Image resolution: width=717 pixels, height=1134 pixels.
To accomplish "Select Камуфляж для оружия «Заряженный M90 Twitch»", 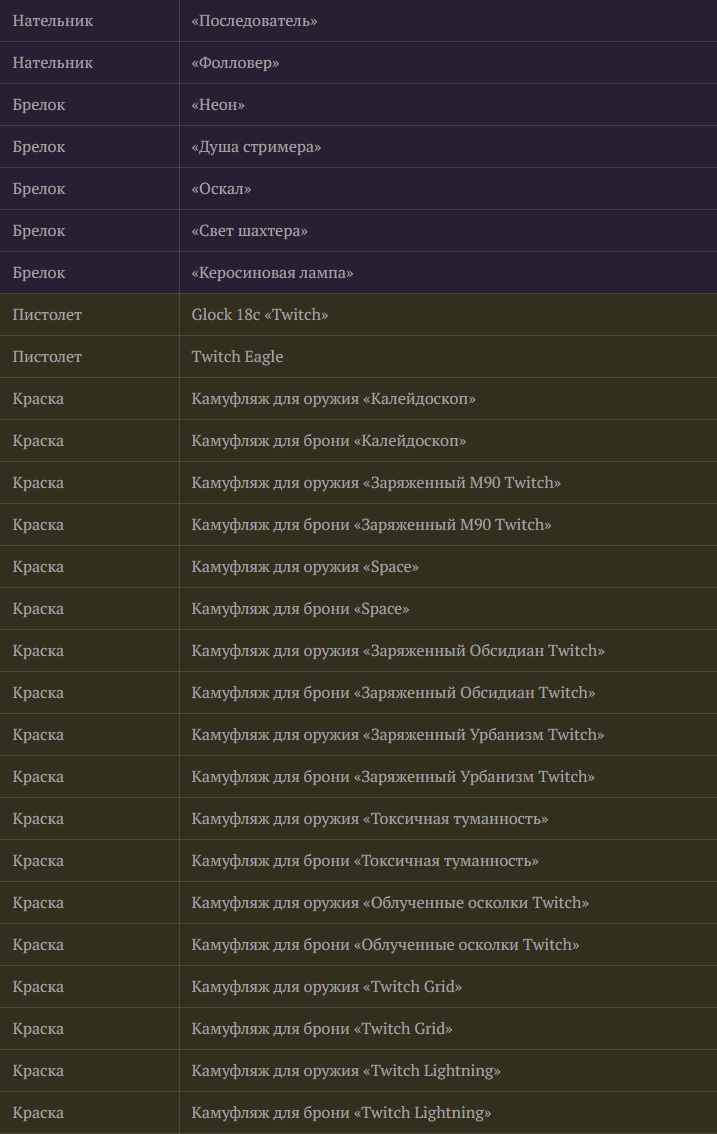I will point(376,482).
